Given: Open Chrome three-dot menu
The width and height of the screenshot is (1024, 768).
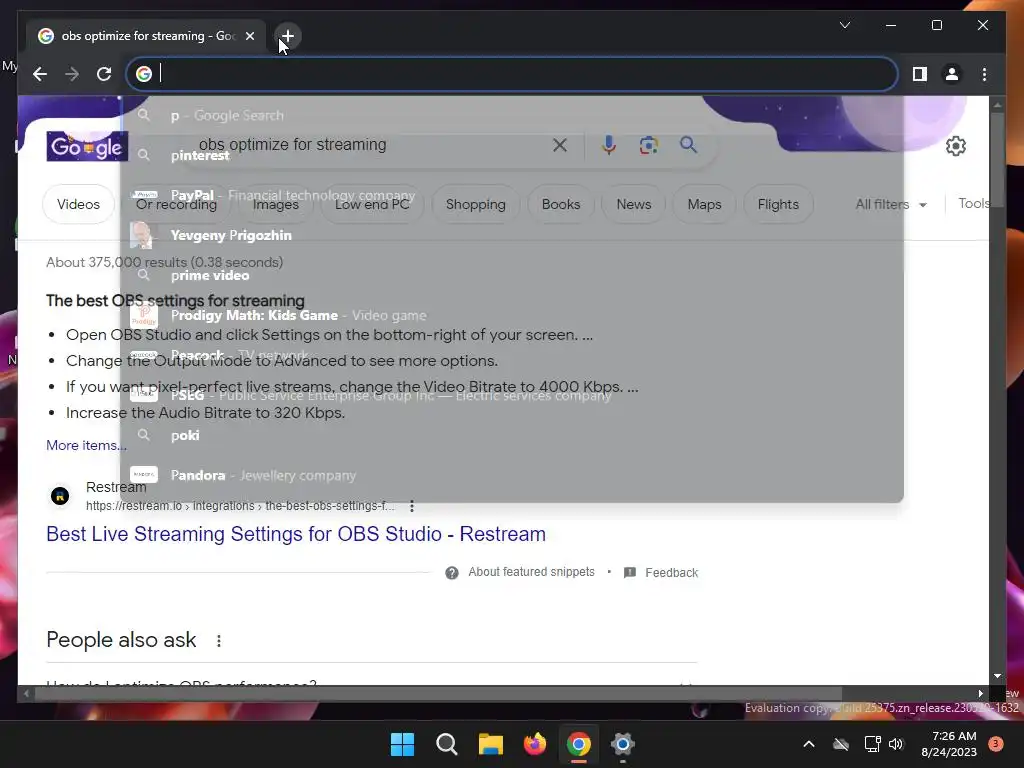Looking at the screenshot, I should tap(984, 74).
